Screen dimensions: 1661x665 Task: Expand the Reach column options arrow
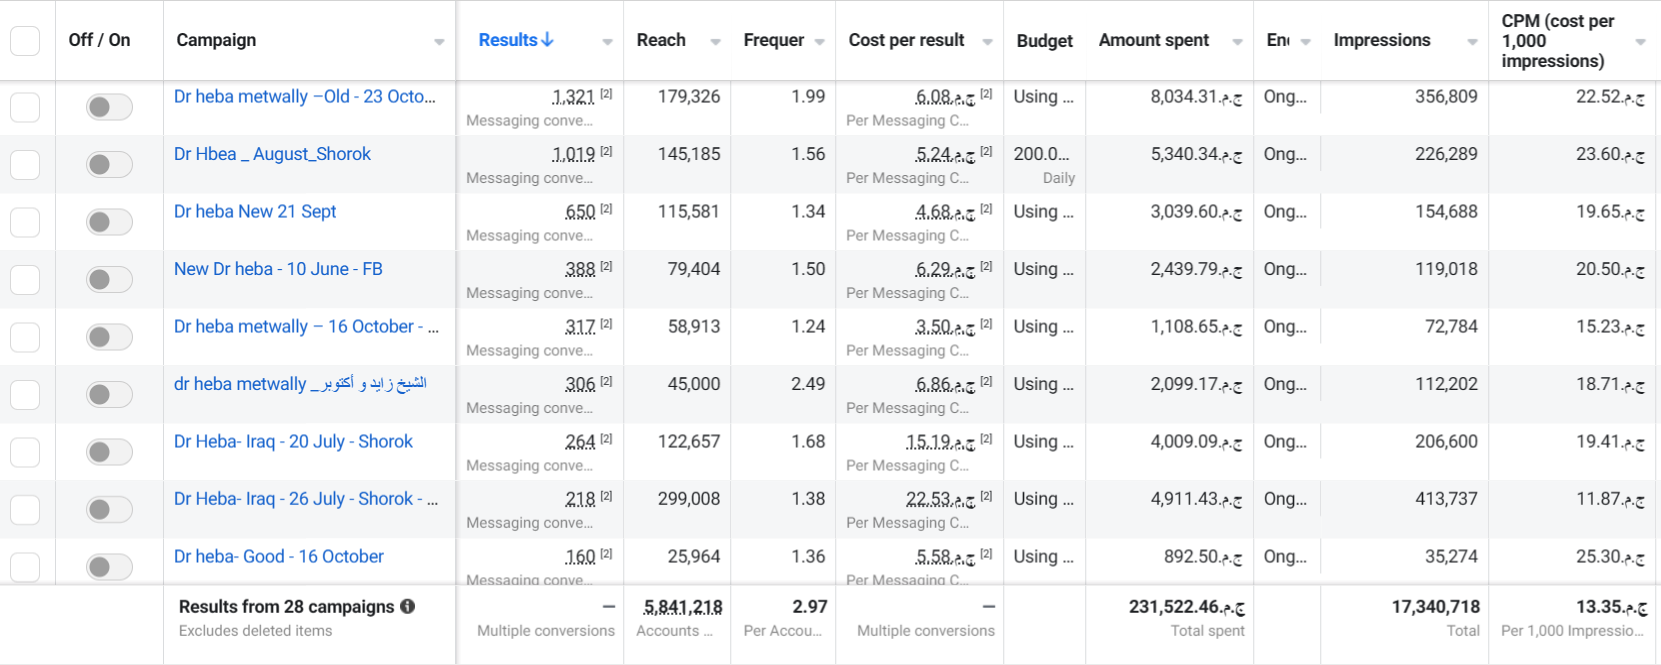point(715,42)
